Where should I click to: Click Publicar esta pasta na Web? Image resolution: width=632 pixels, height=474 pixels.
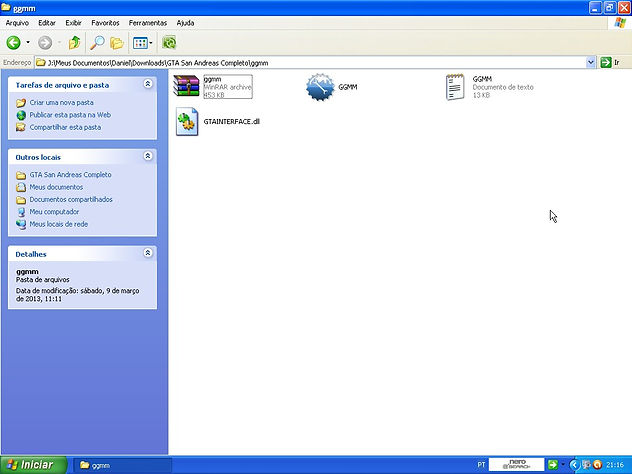[x=70, y=115]
